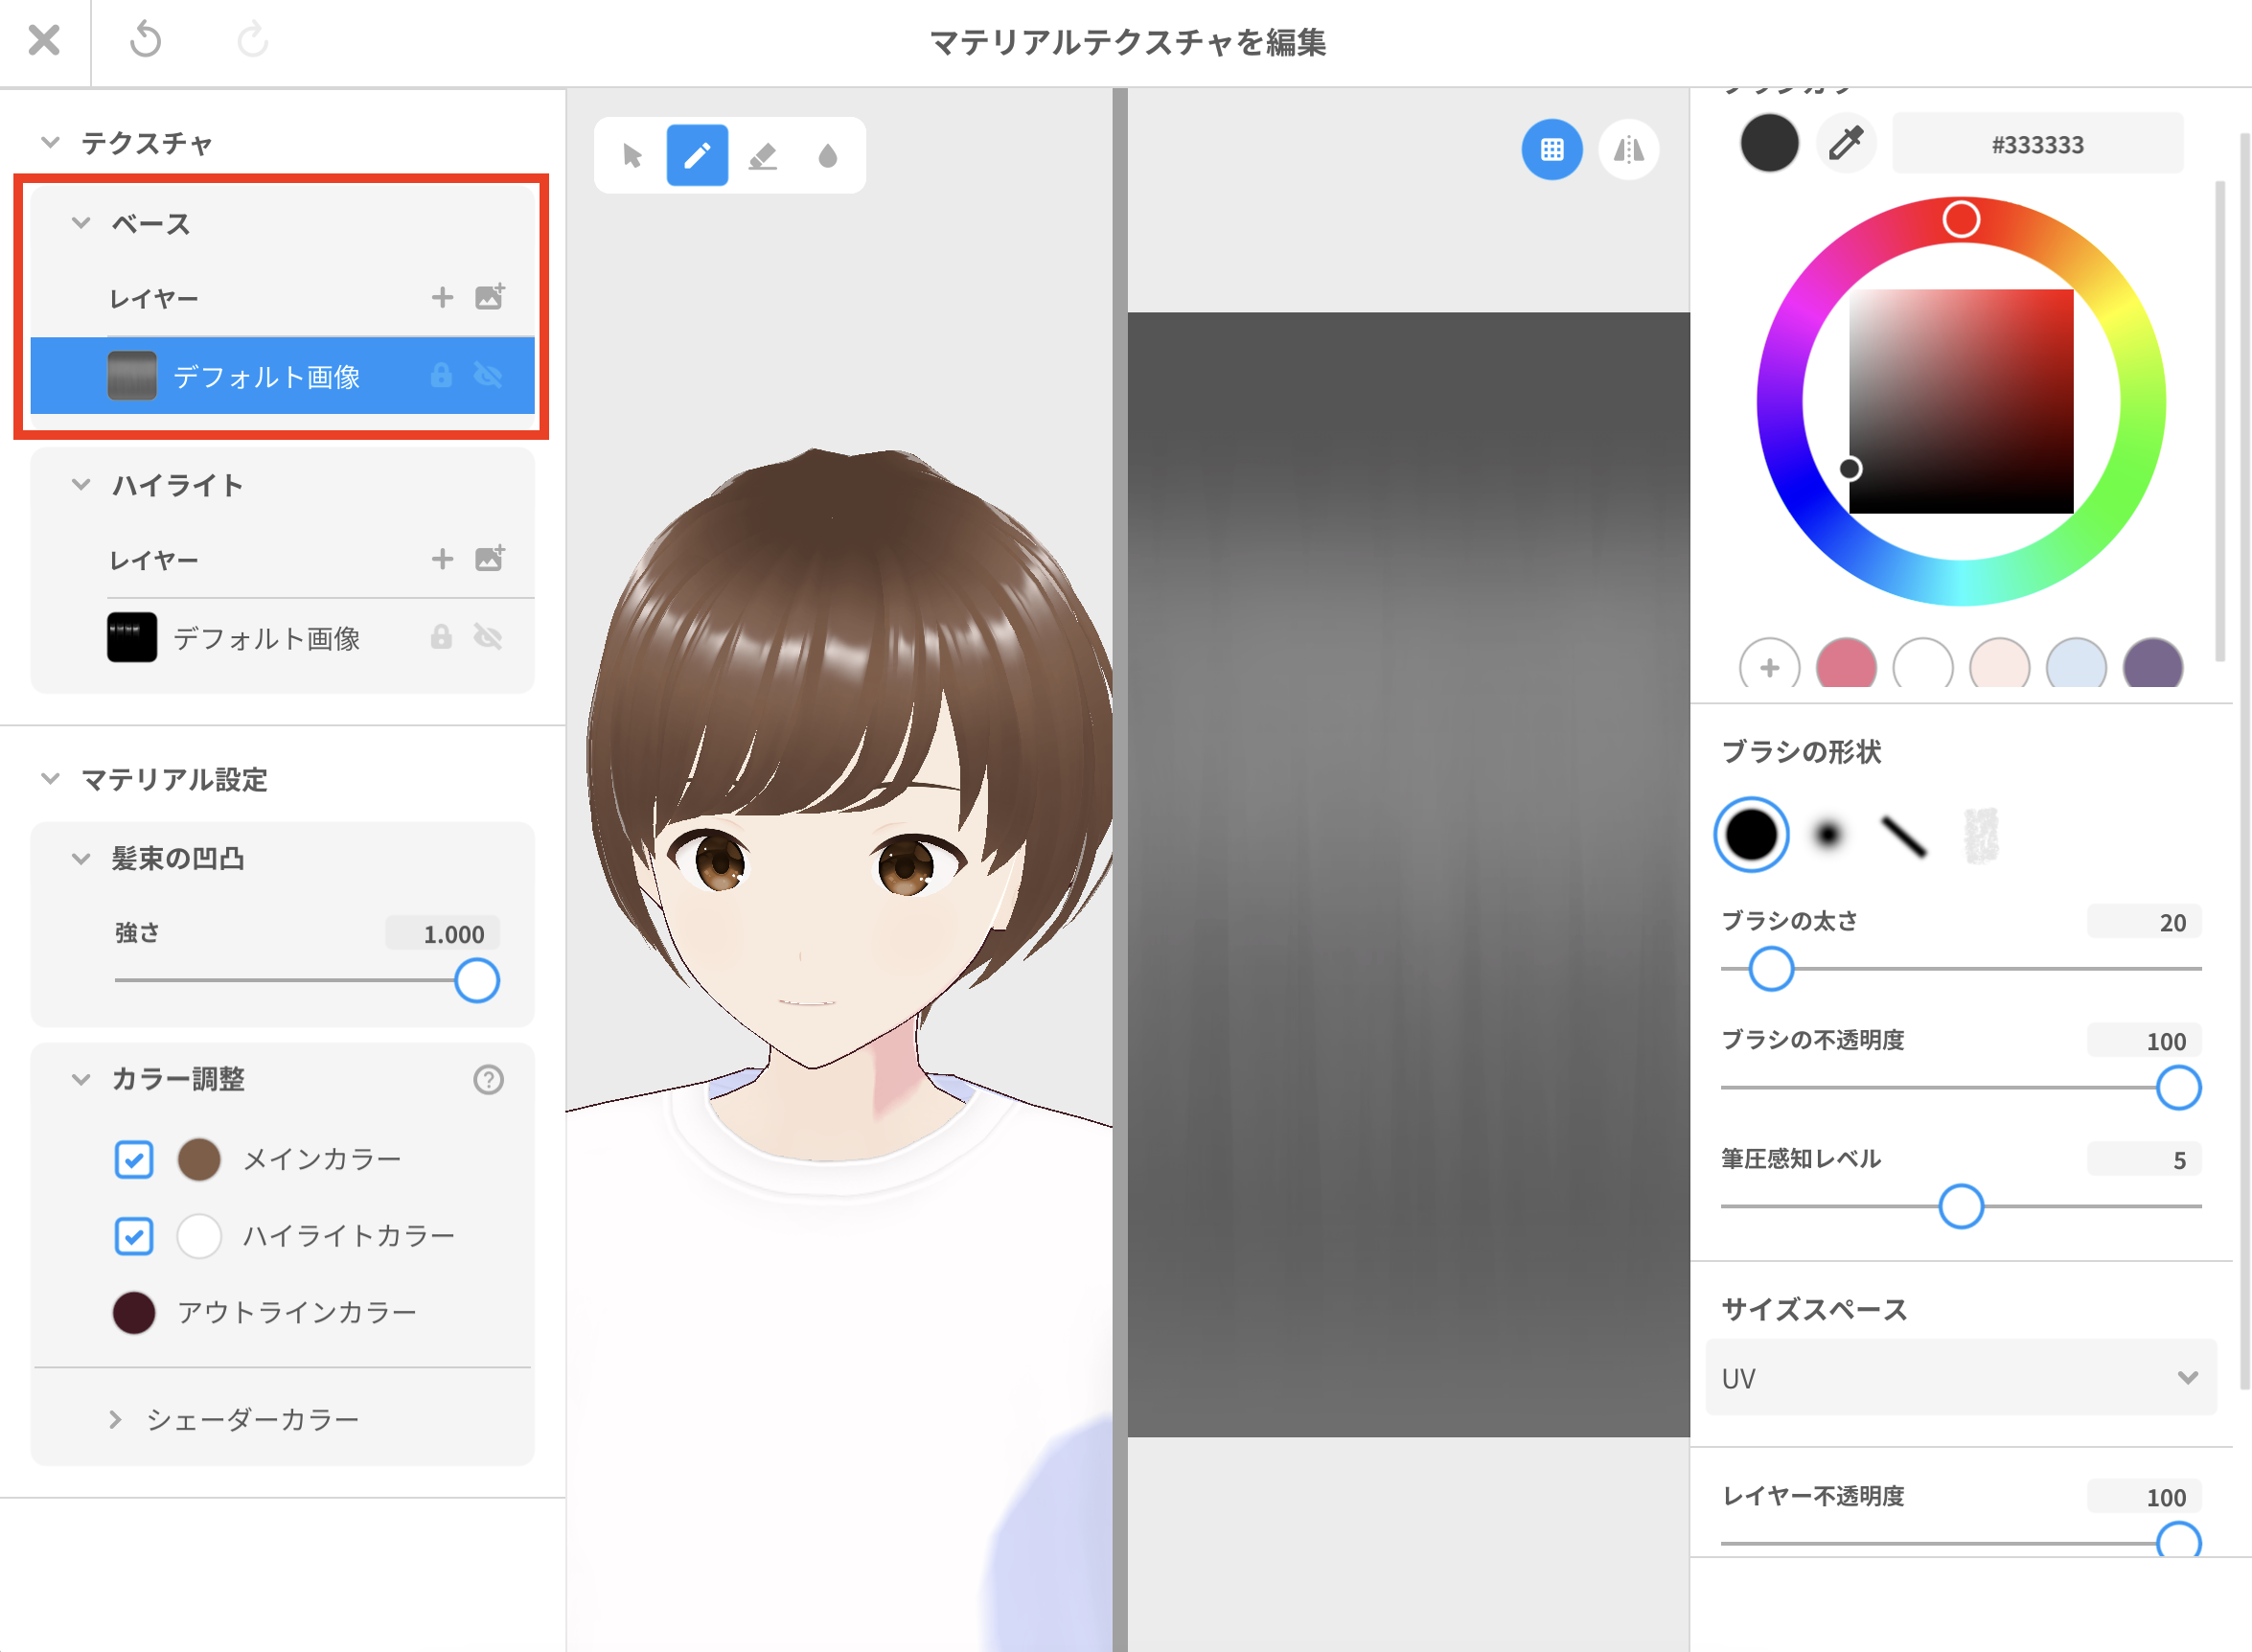Choose the hard round brush shape

pos(1751,834)
